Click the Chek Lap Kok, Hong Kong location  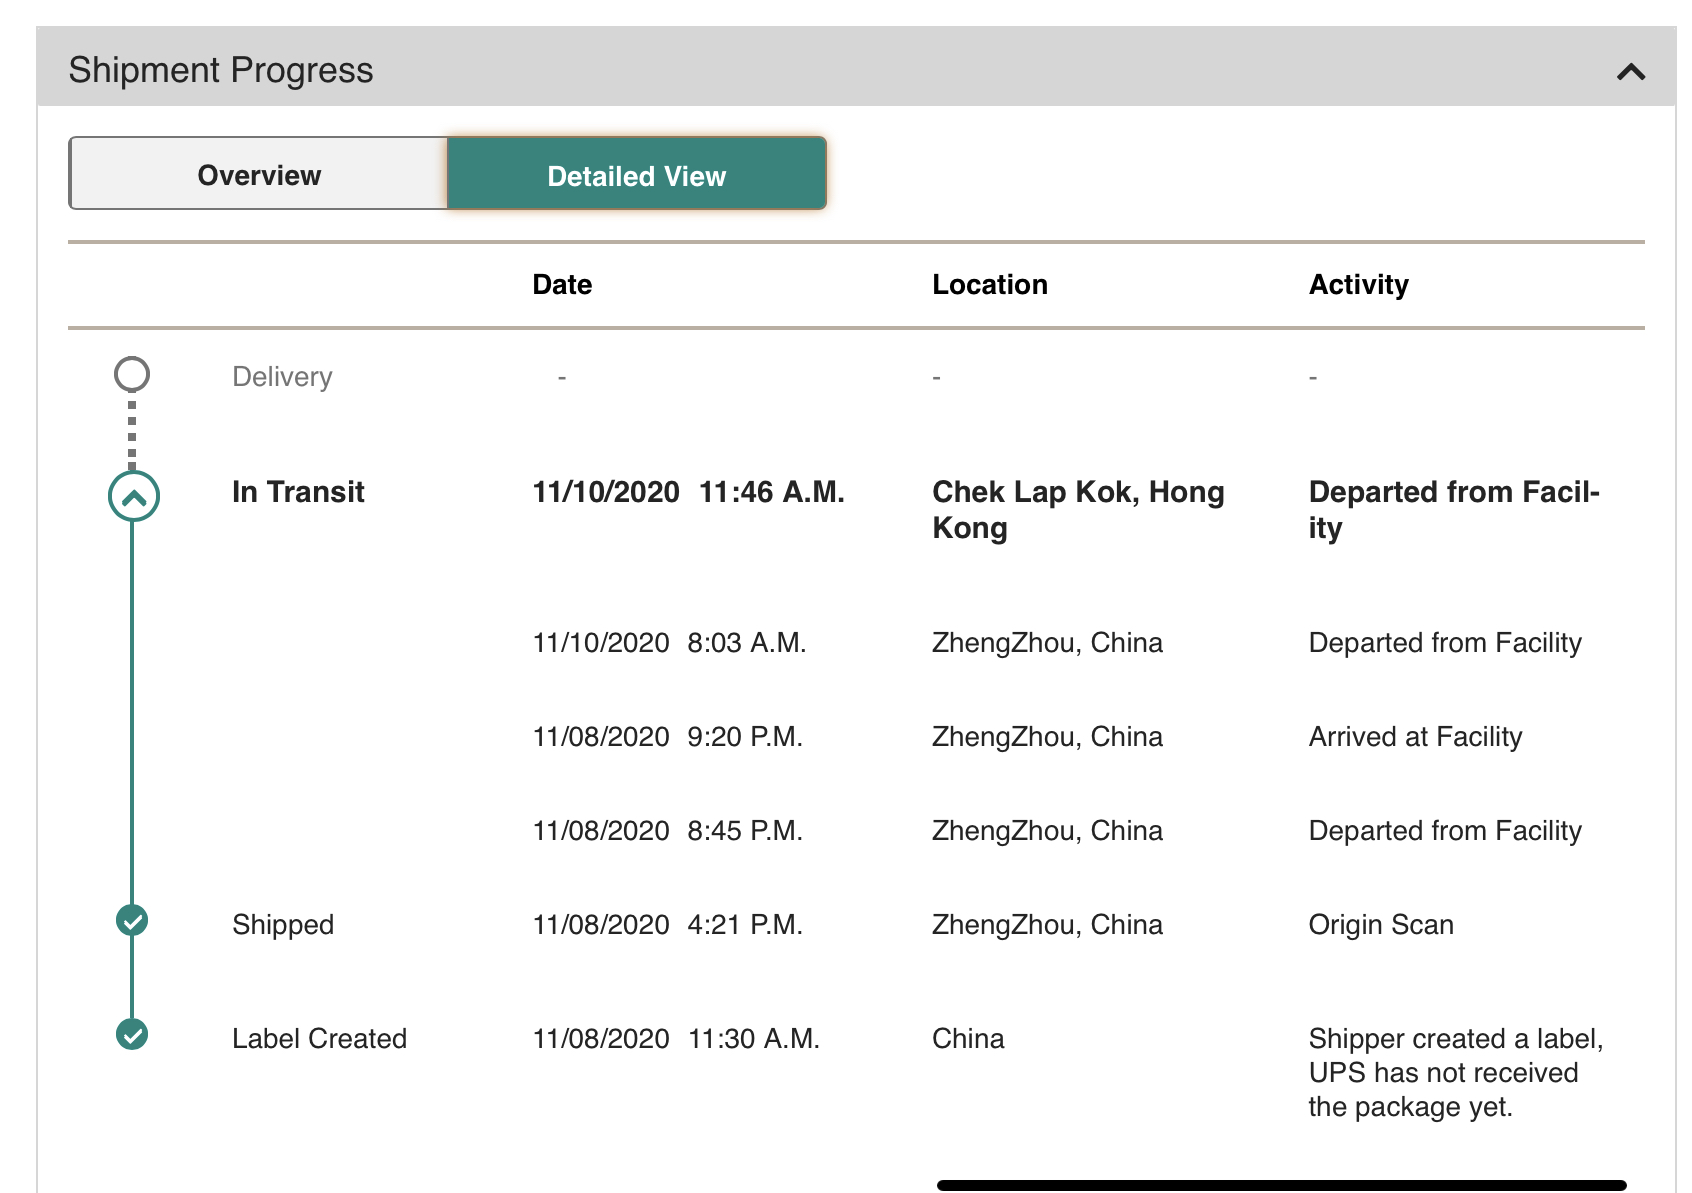coord(1078,510)
